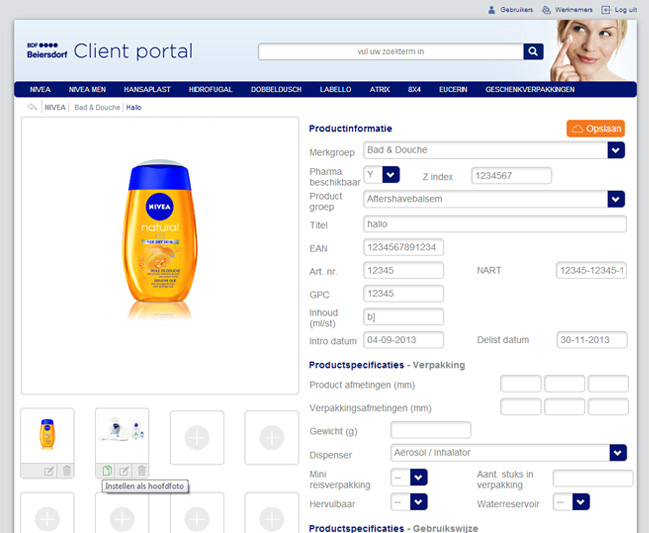The width and height of the screenshot is (649, 533).
Task: Click last Verpakkingsafmetingen field
Action: (x=608, y=407)
